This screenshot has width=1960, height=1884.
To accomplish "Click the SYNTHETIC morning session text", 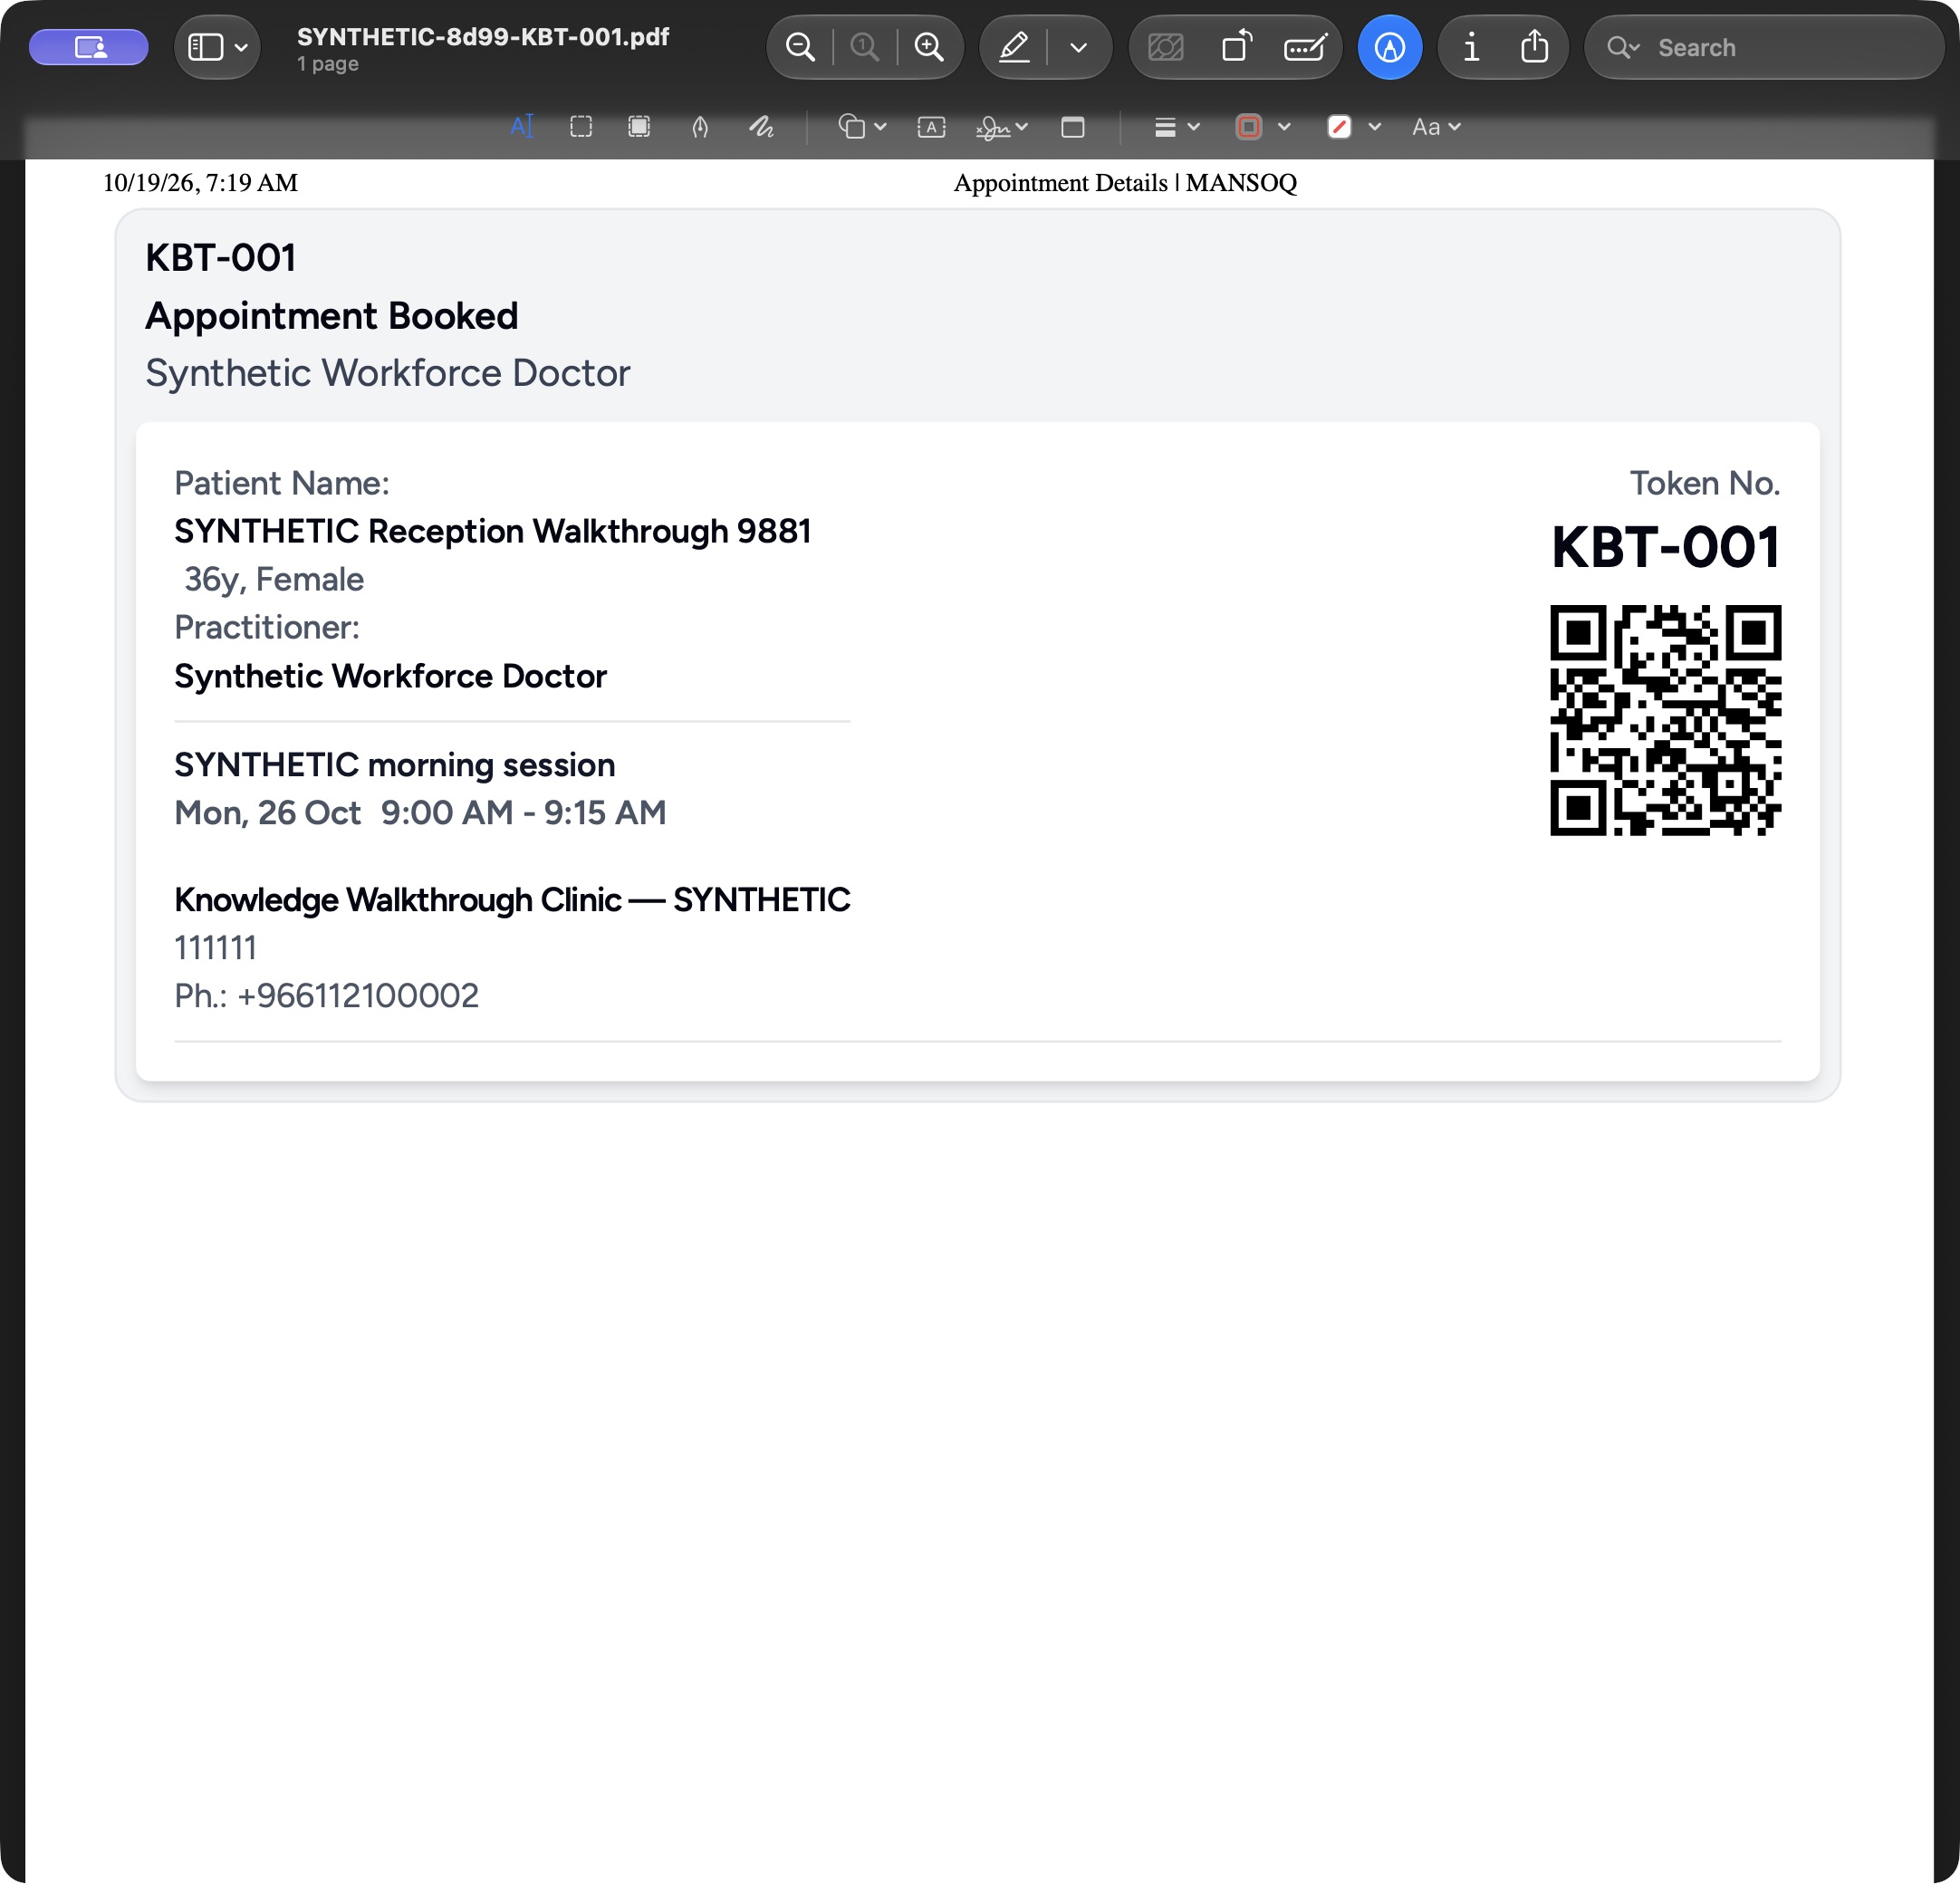I will [395, 765].
